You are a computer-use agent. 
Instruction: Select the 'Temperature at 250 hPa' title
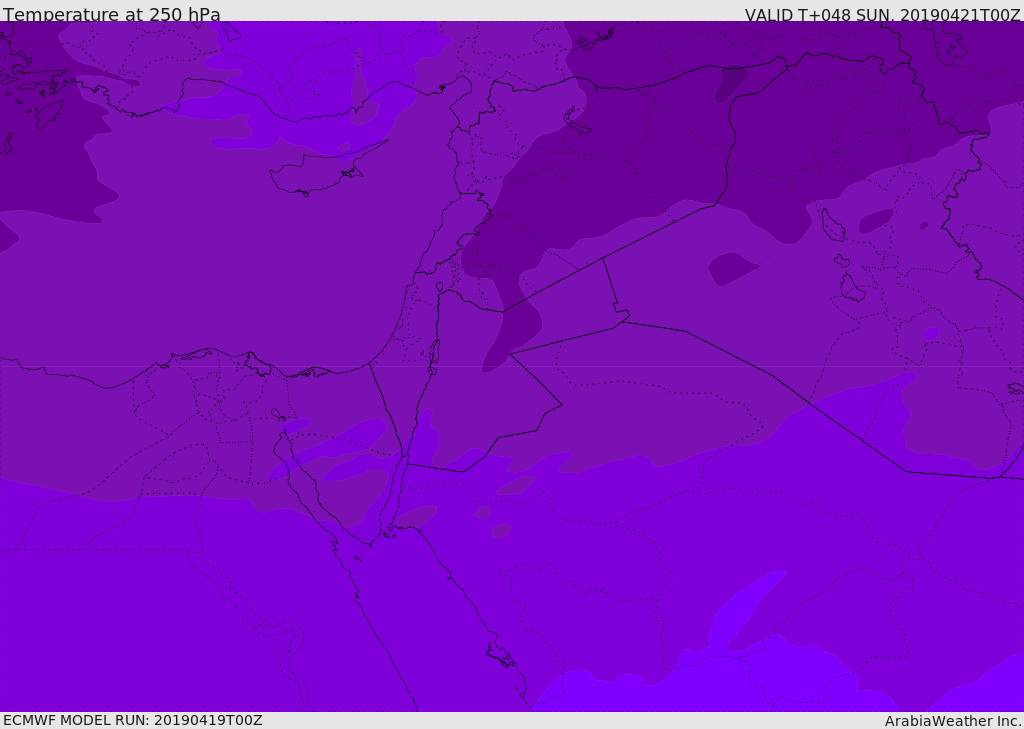pyautogui.click(x=112, y=14)
